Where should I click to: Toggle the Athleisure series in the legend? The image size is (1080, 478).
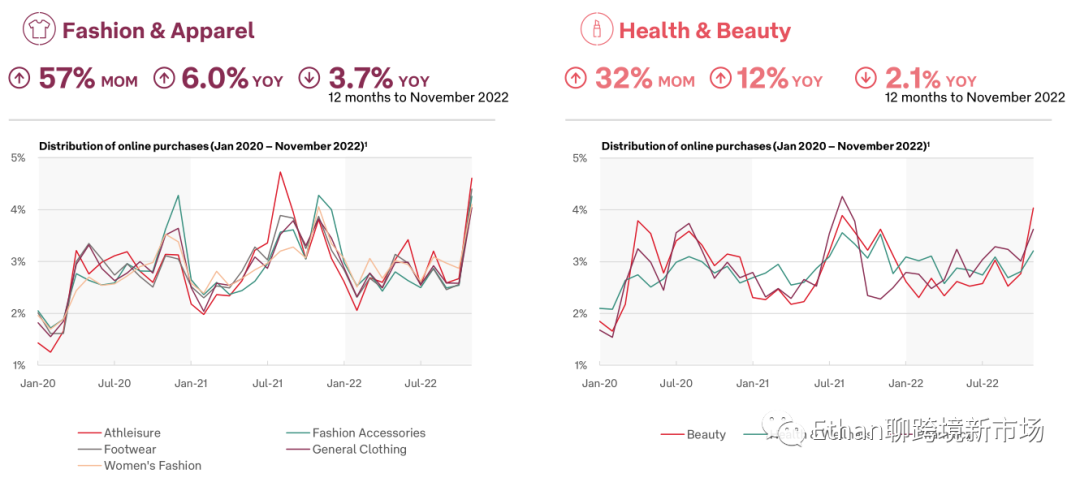click(132, 433)
